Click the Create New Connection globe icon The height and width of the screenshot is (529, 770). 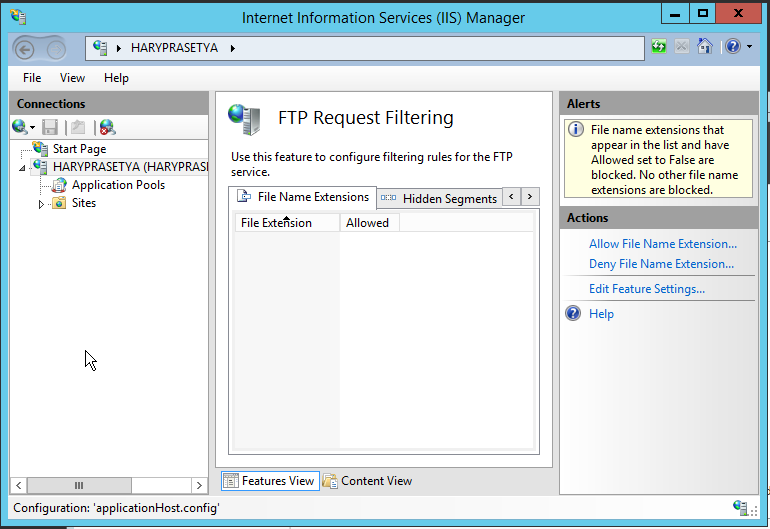pyautogui.click(x=20, y=127)
